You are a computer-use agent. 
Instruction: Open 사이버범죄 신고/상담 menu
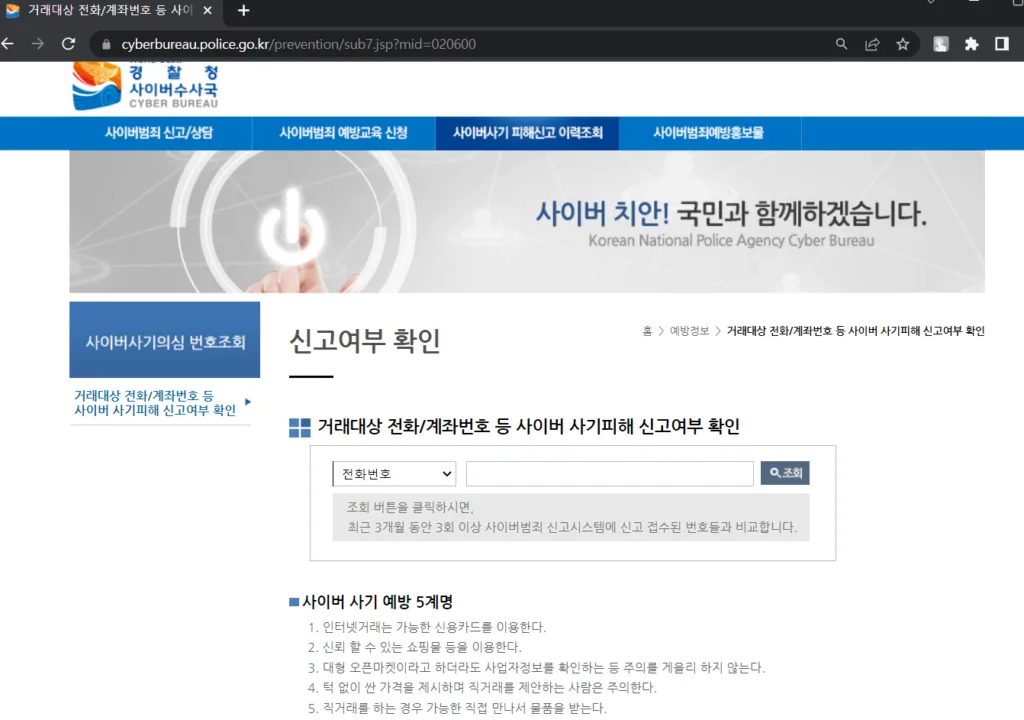pos(159,133)
